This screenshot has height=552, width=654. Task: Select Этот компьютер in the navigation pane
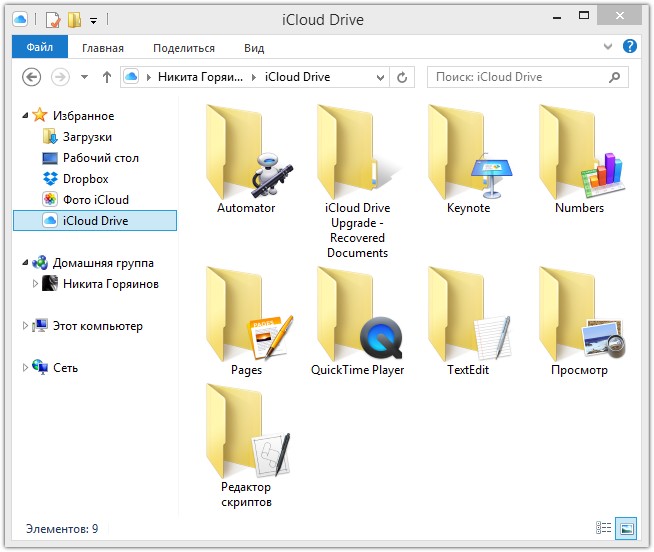coord(98,326)
